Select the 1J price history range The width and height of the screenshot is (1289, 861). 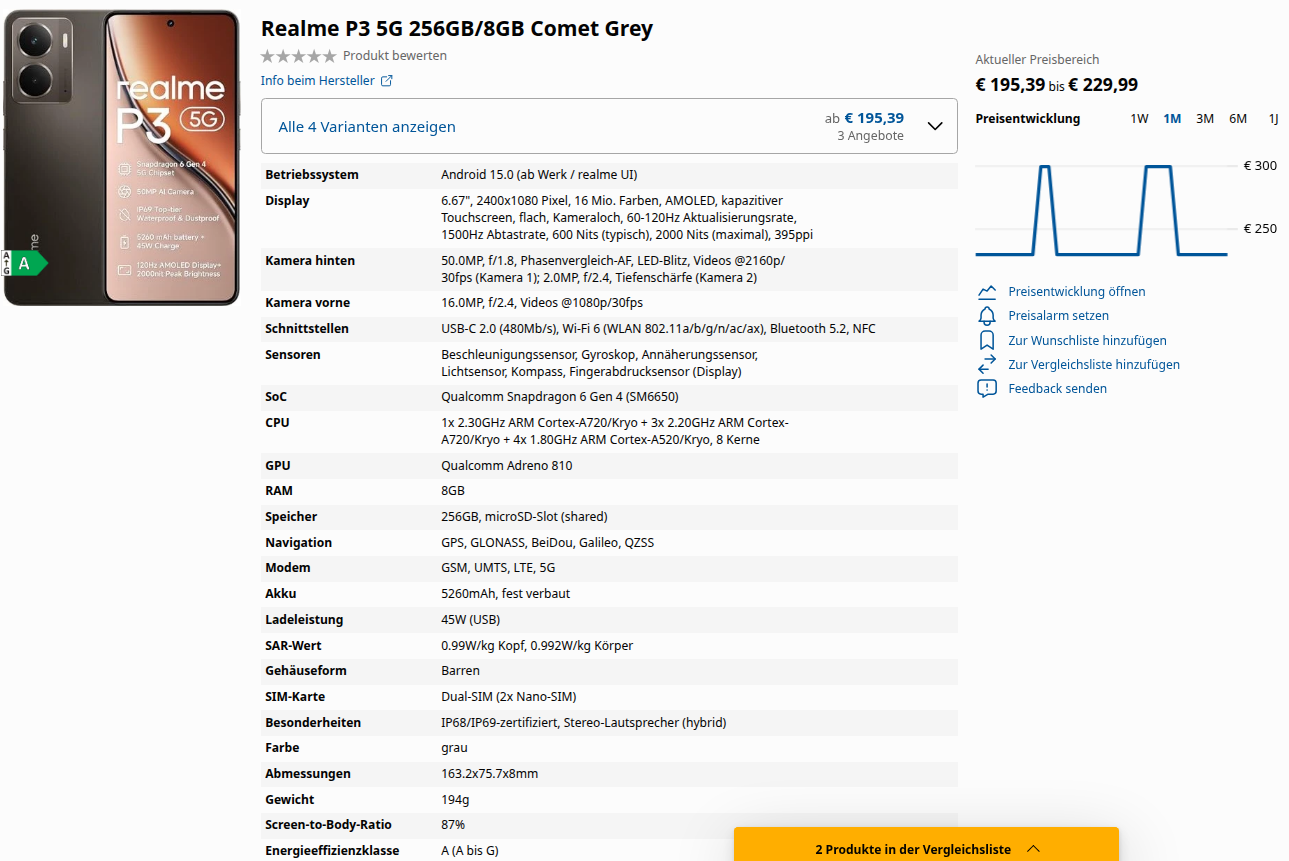pyautogui.click(x=1274, y=119)
